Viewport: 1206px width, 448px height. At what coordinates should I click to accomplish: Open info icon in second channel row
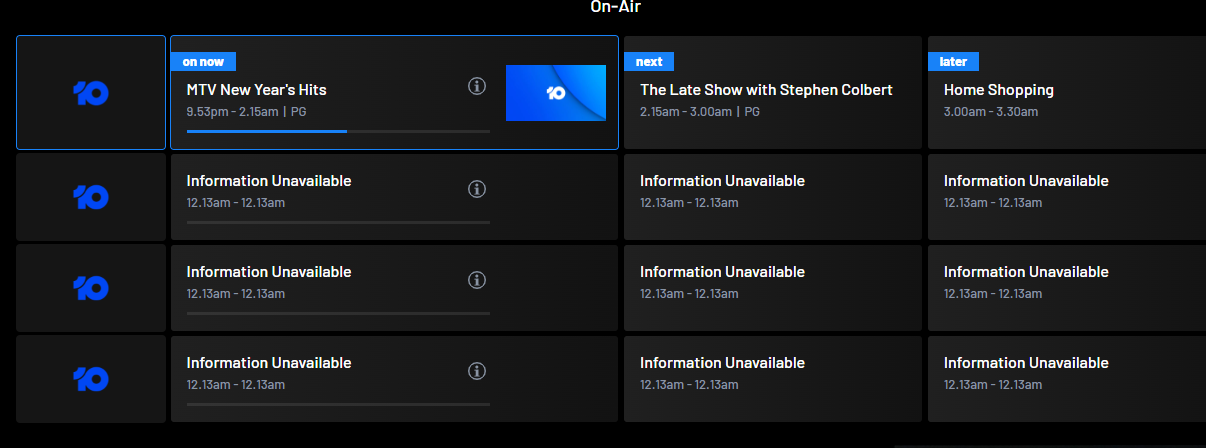[x=477, y=189]
